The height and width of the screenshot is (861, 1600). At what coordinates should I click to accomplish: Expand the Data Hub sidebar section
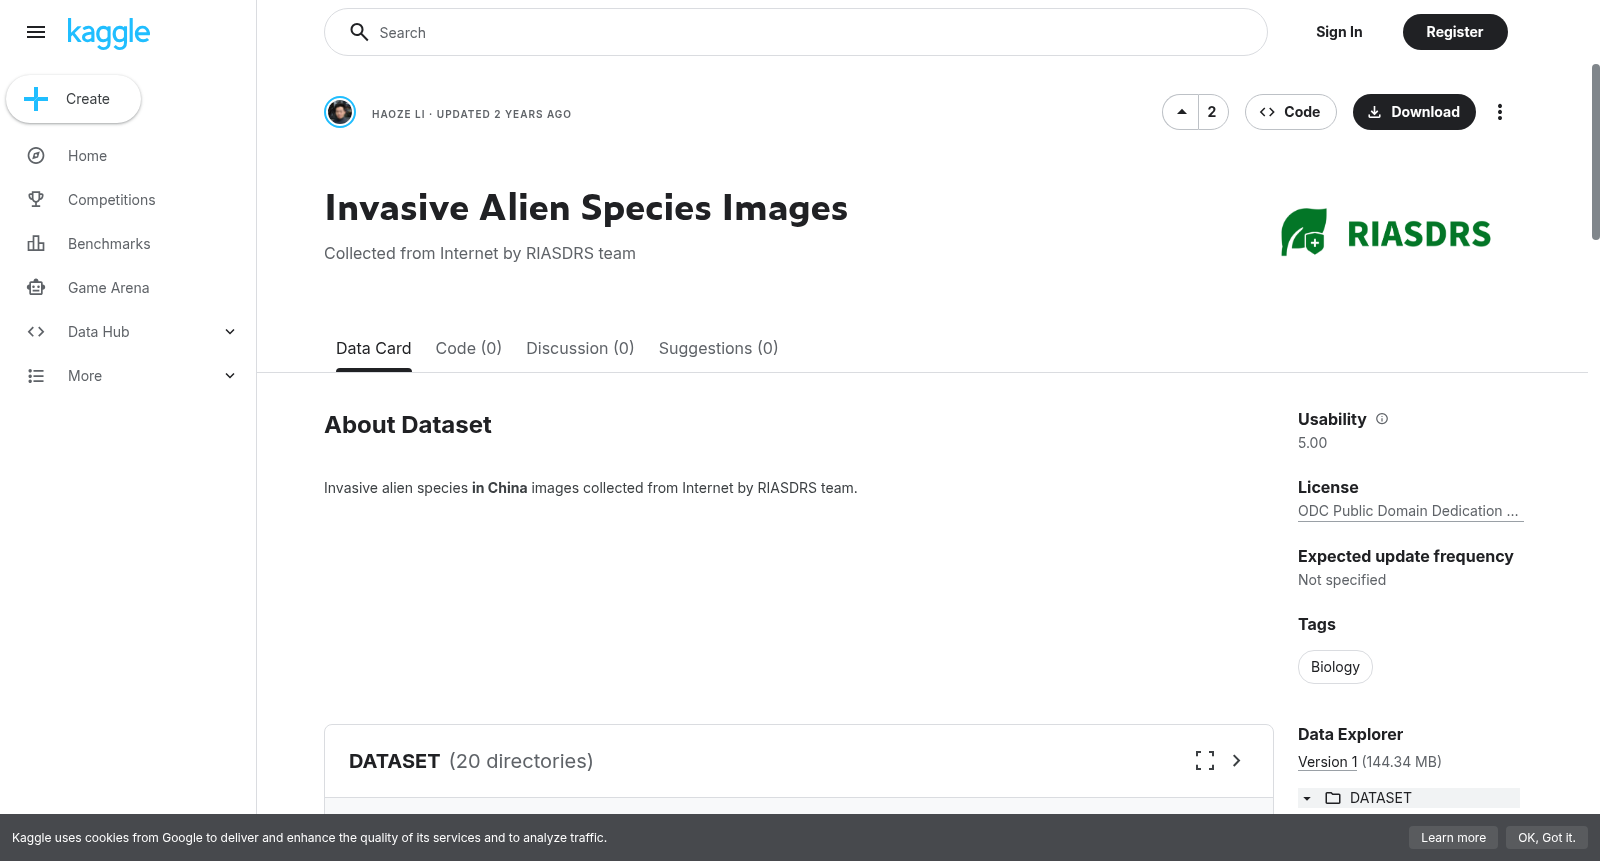pos(230,332)
